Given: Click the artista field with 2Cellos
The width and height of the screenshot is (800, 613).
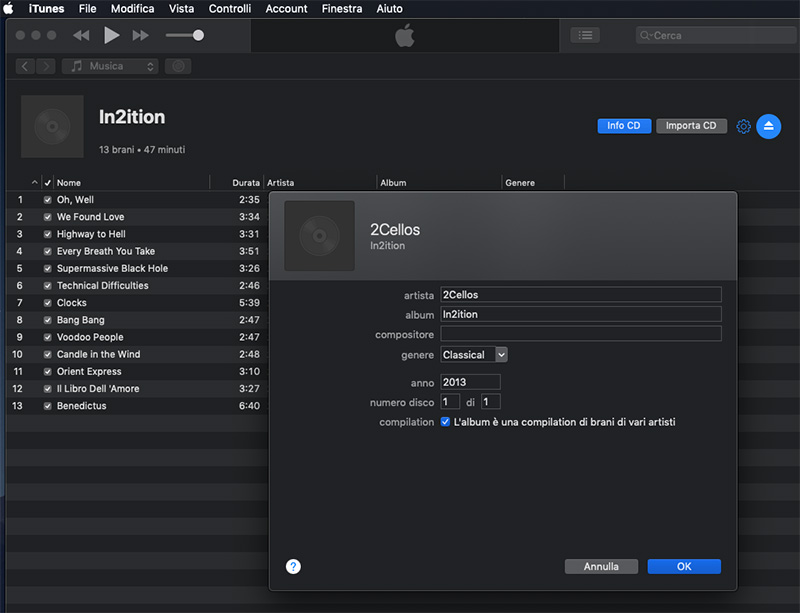Looking at the screenshot, I should pyautogui.click(x=581, y=295).
